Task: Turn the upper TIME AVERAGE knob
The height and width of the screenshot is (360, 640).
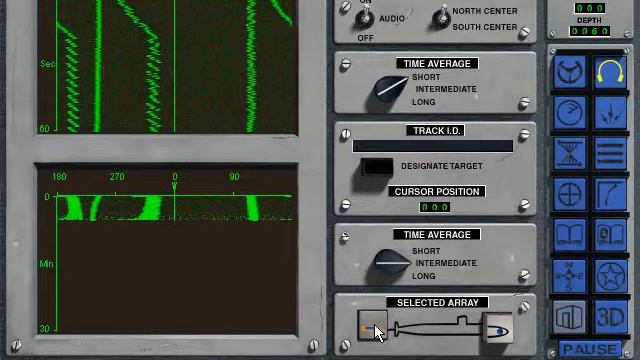Action: click(x=390, y=89)
